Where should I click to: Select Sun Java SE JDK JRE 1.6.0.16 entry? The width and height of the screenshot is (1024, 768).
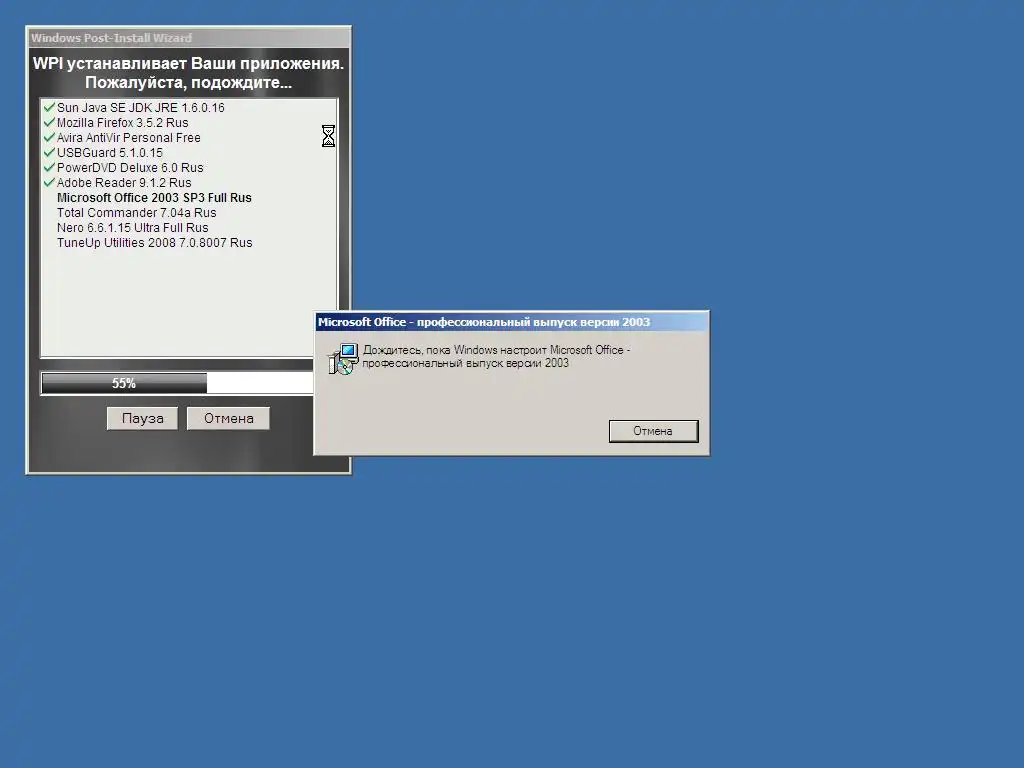pos(140,107)
